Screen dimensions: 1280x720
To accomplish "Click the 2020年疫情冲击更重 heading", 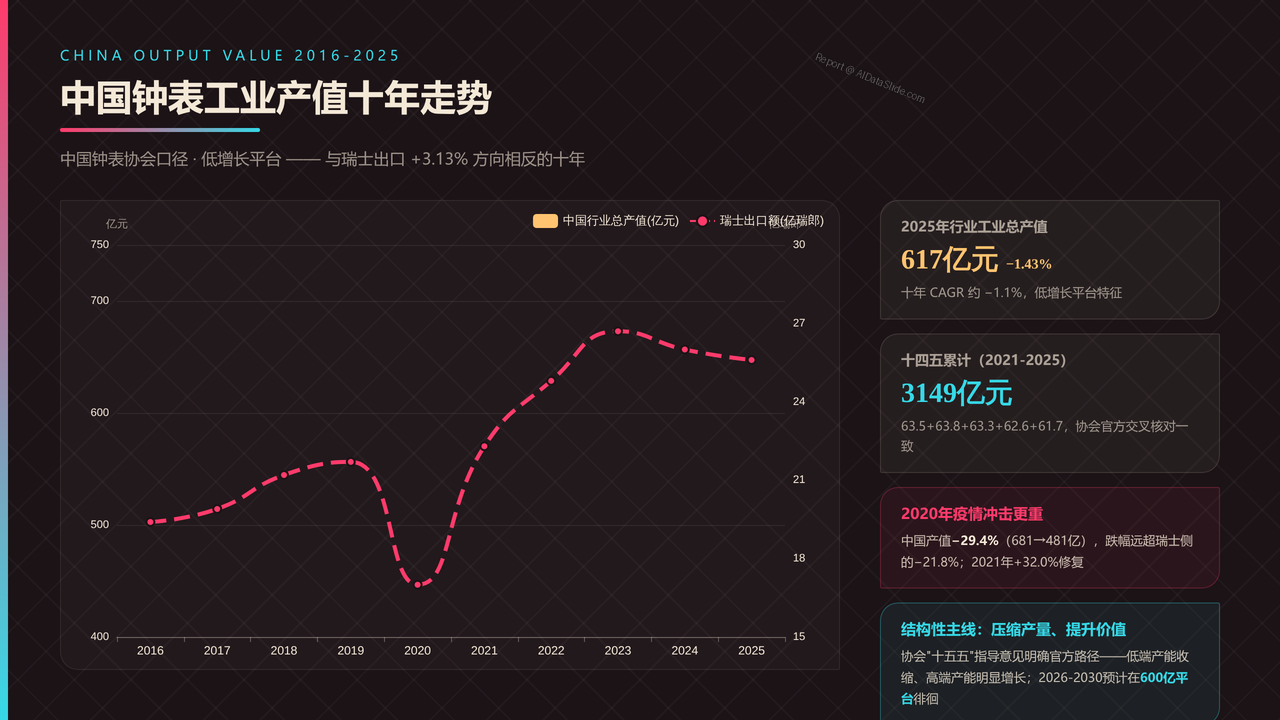I will (972, 514).
